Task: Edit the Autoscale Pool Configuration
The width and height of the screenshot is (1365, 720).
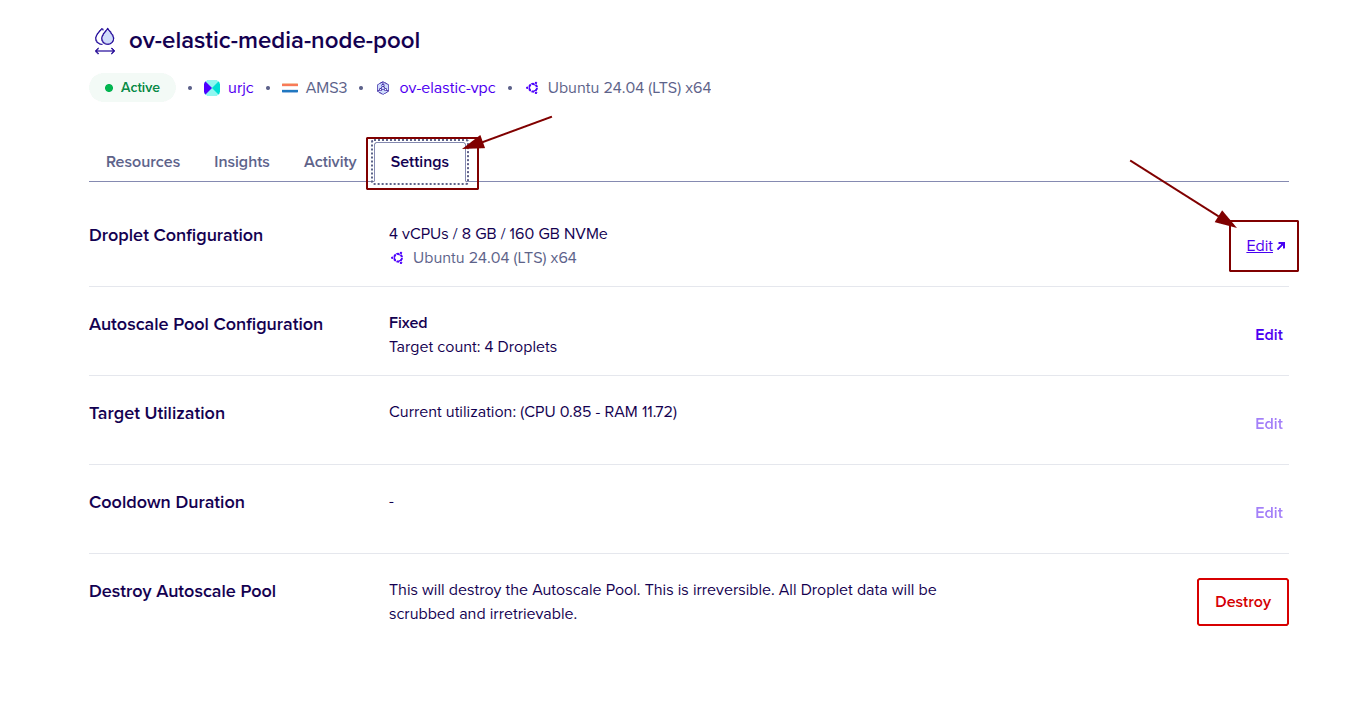Action: [1268, 334]
